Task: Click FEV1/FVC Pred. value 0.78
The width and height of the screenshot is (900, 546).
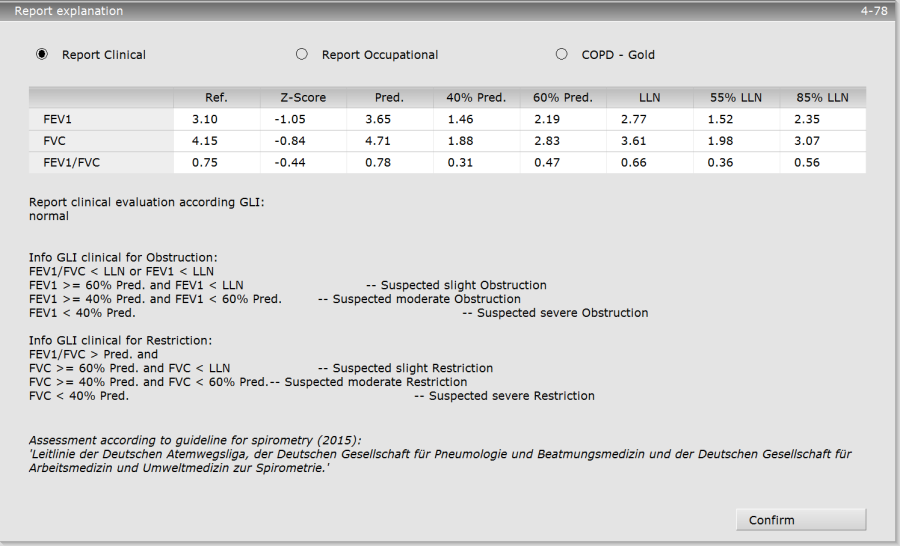Action: pyautogui.click(x=378, y=162)
